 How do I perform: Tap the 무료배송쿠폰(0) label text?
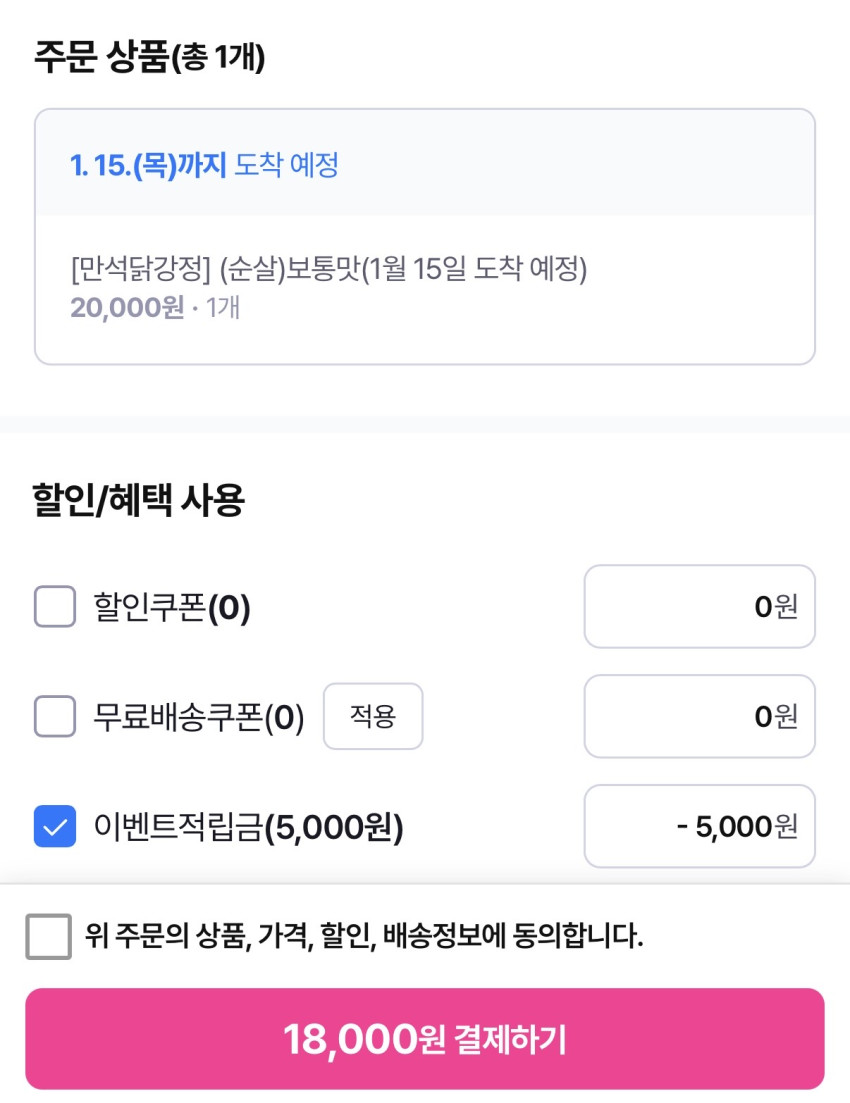[x=198, y=717]
